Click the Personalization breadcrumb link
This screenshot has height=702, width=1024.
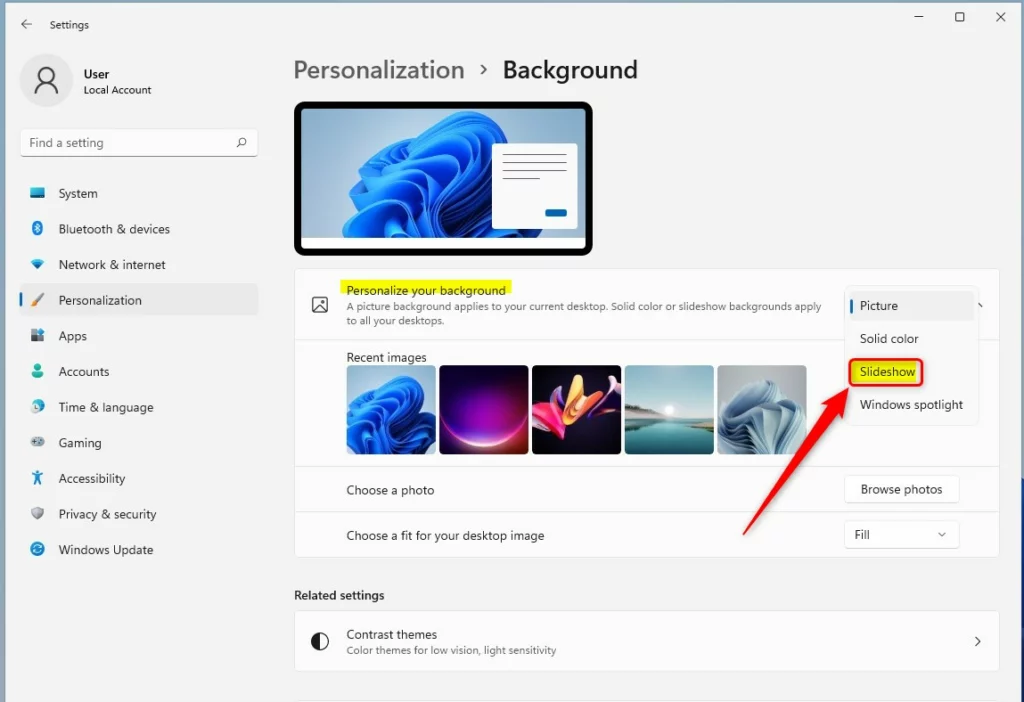(379, 70)
